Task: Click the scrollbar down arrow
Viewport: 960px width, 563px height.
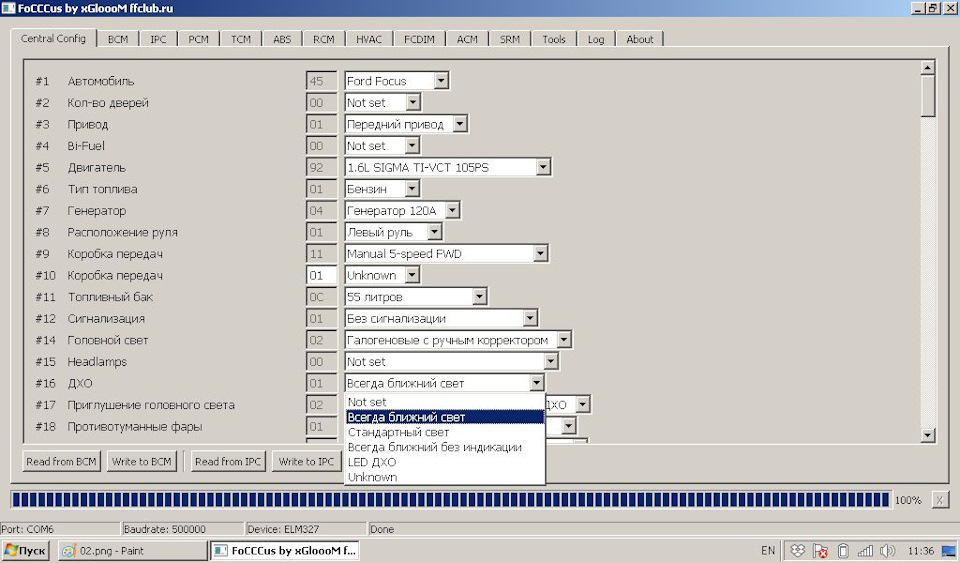Action: point(928,435)
